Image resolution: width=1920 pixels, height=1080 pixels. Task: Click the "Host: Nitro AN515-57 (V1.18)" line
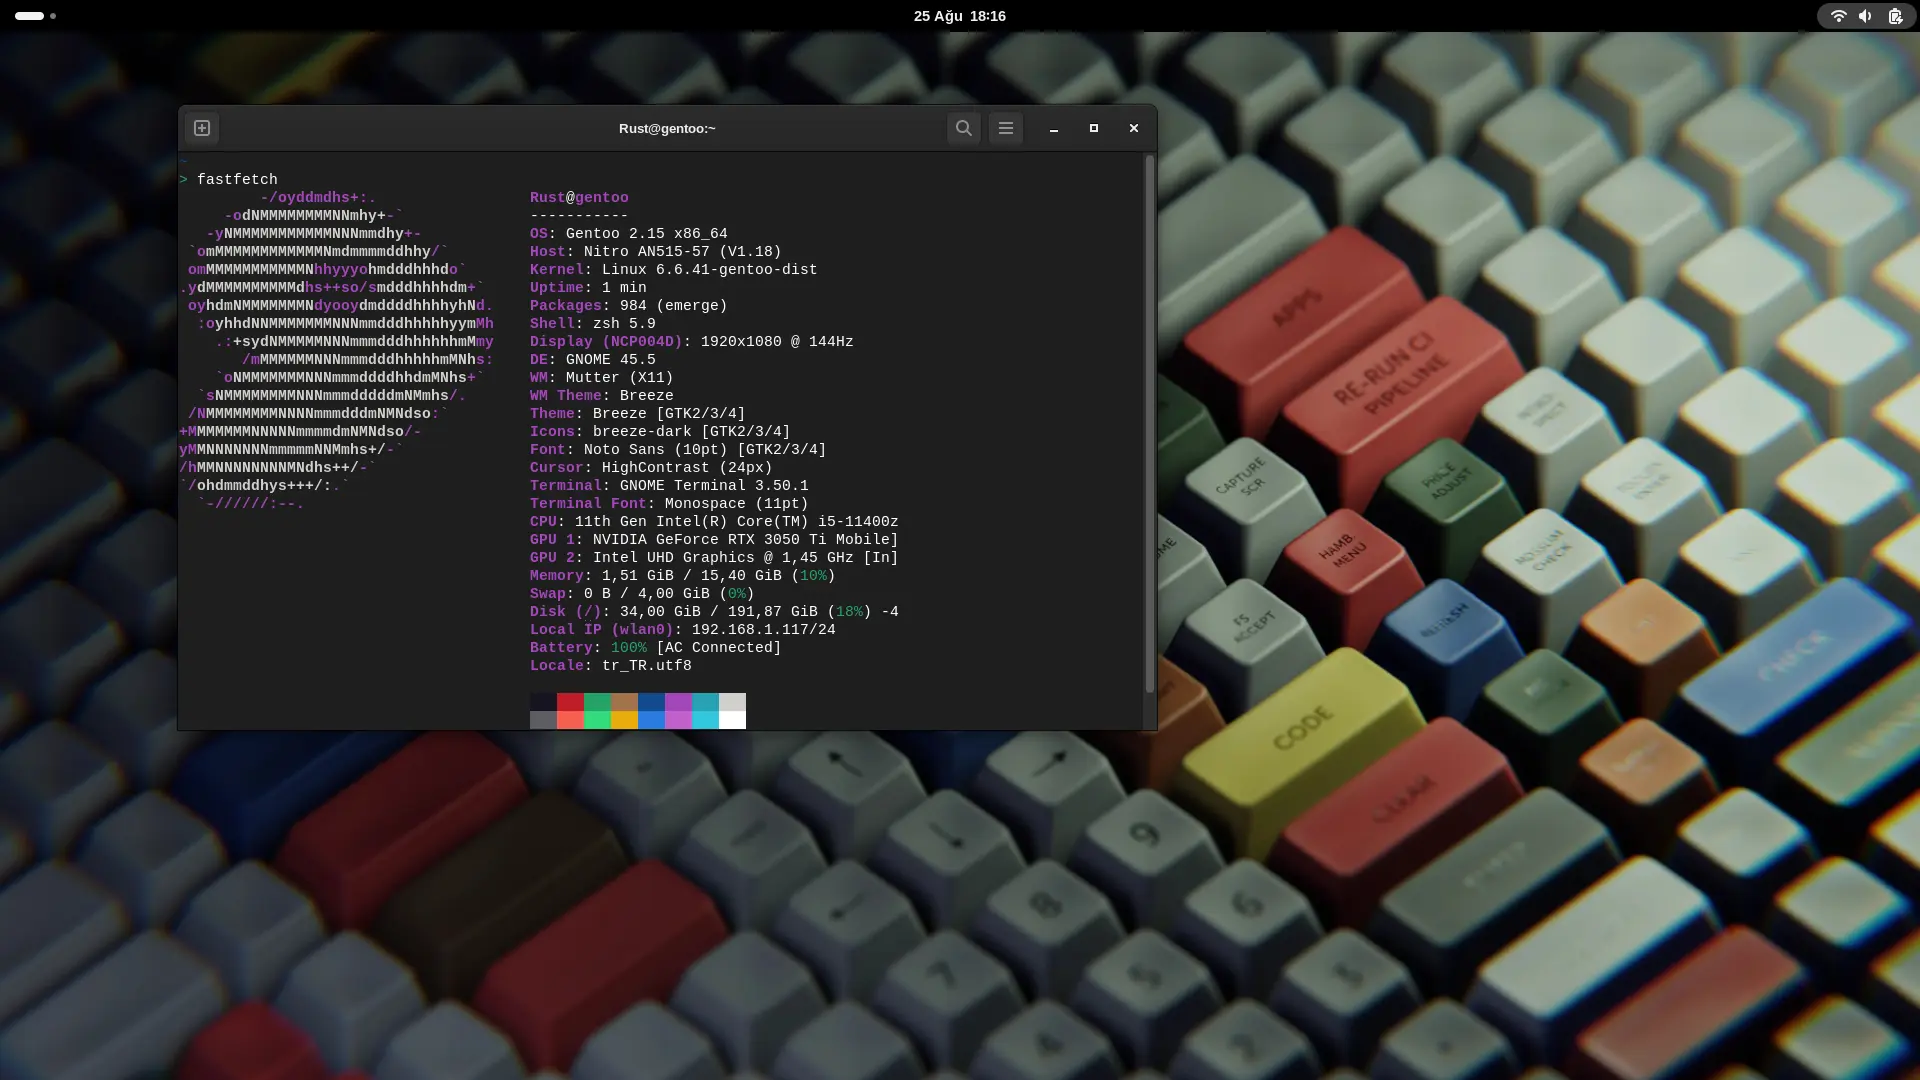click(x=656, y=252)
